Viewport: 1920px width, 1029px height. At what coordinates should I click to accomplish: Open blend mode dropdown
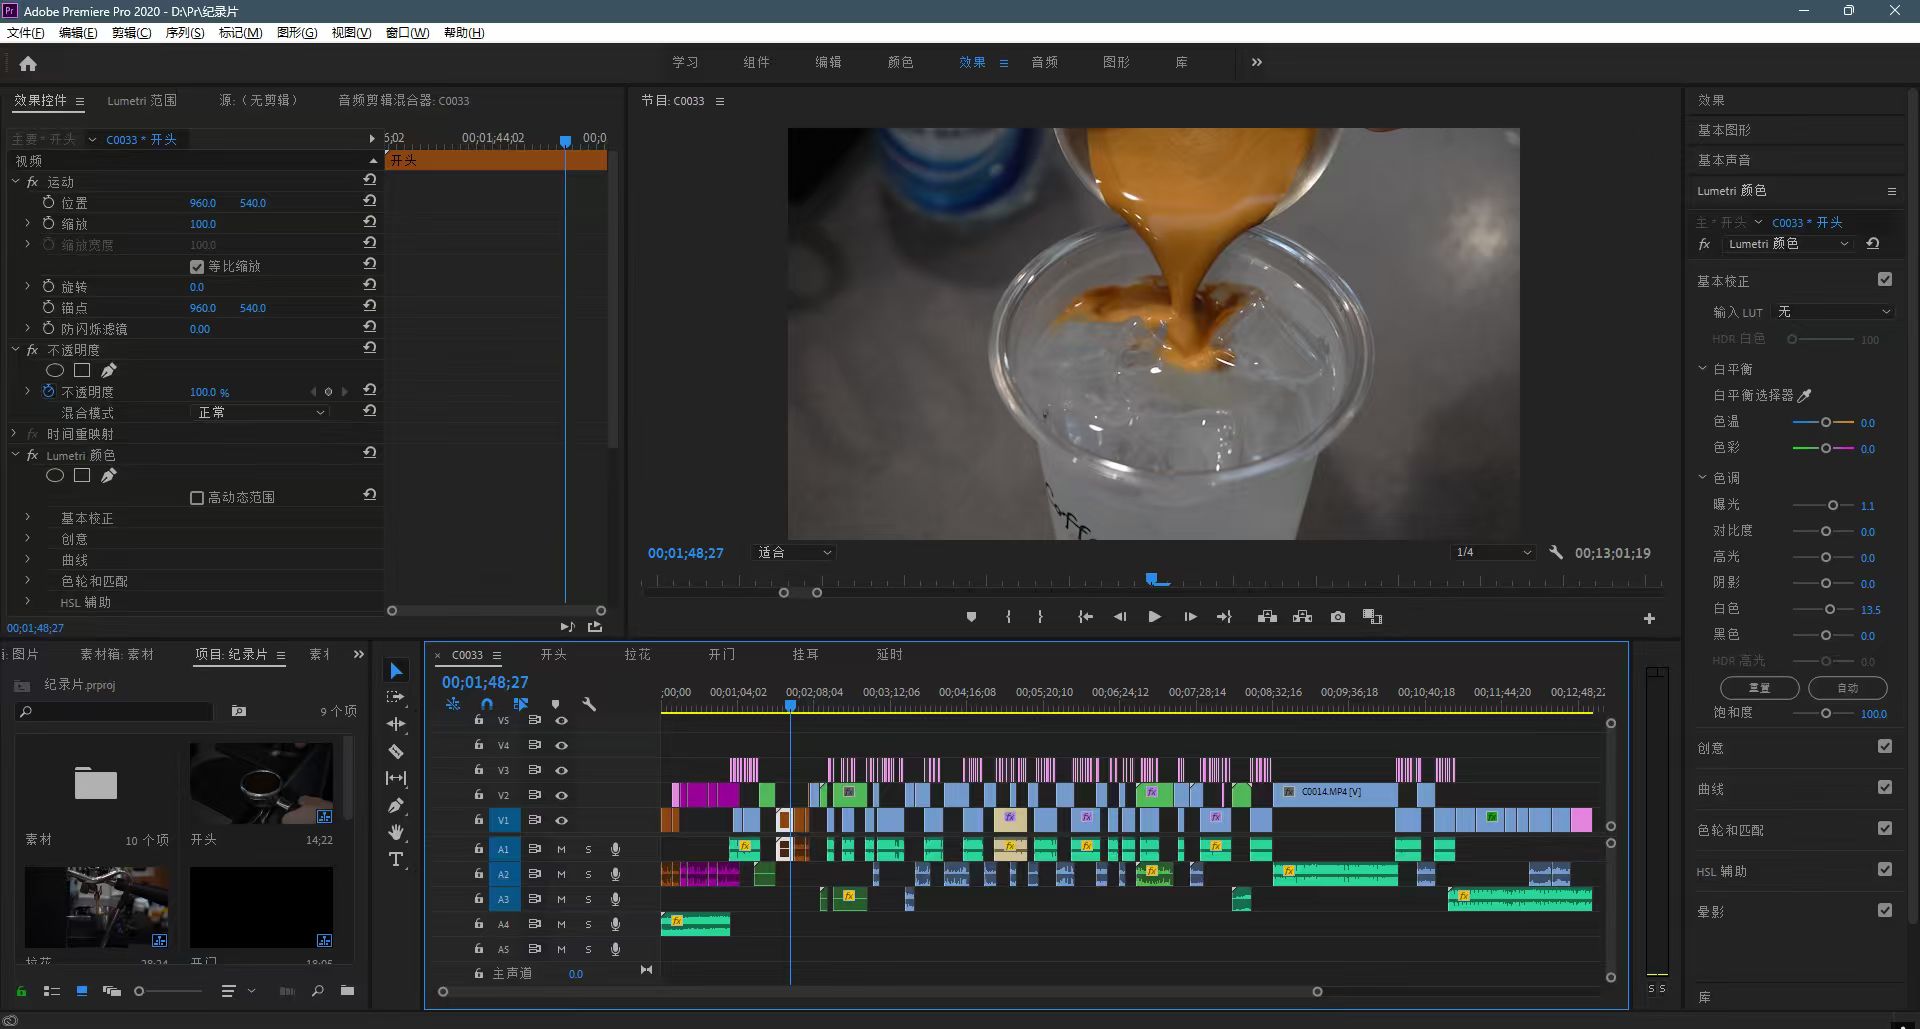point(259,412)
